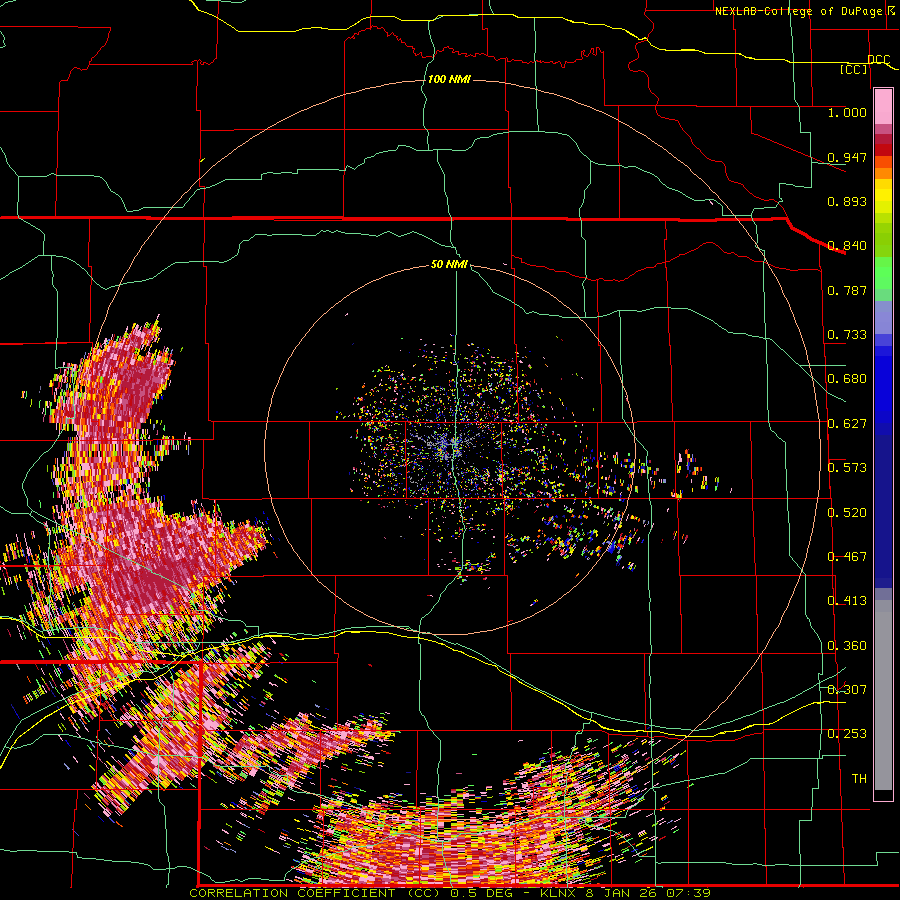Click the TH threshold label

859,779
